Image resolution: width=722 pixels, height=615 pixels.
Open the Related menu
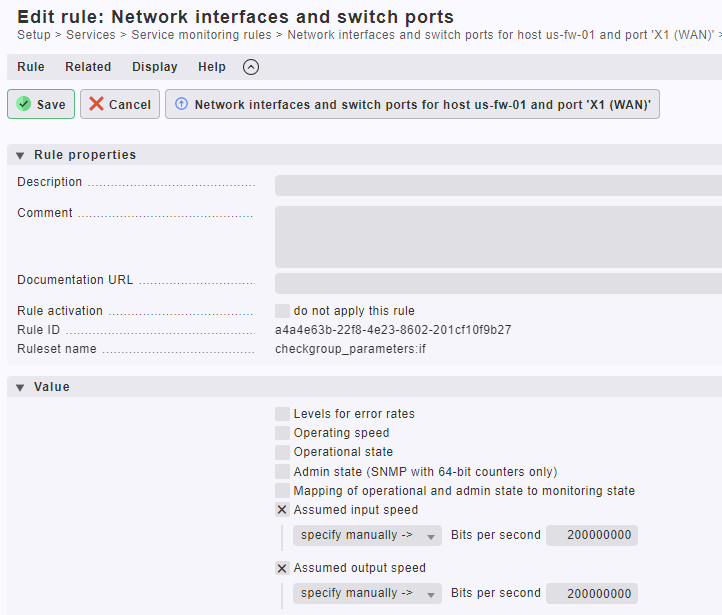[88, 67]
